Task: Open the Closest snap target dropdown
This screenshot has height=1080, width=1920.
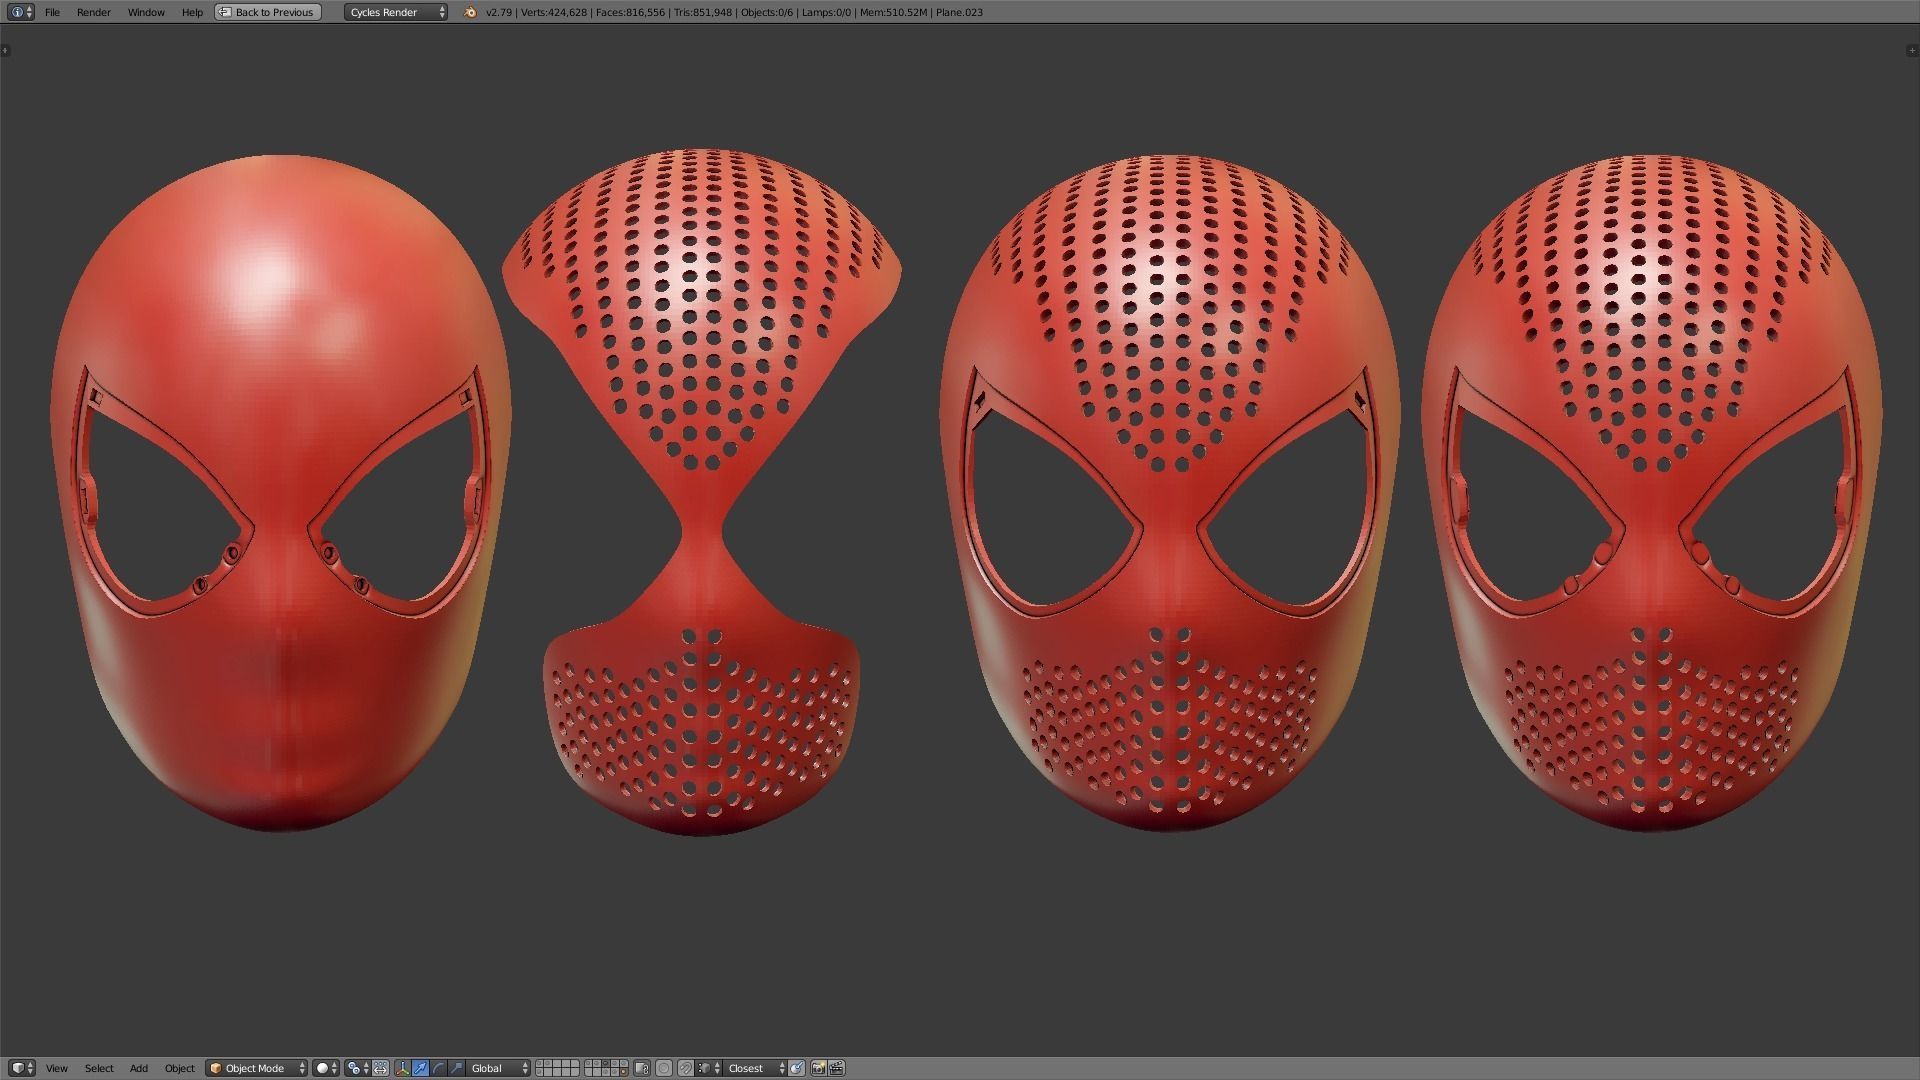Action: tap(755, 1068)
